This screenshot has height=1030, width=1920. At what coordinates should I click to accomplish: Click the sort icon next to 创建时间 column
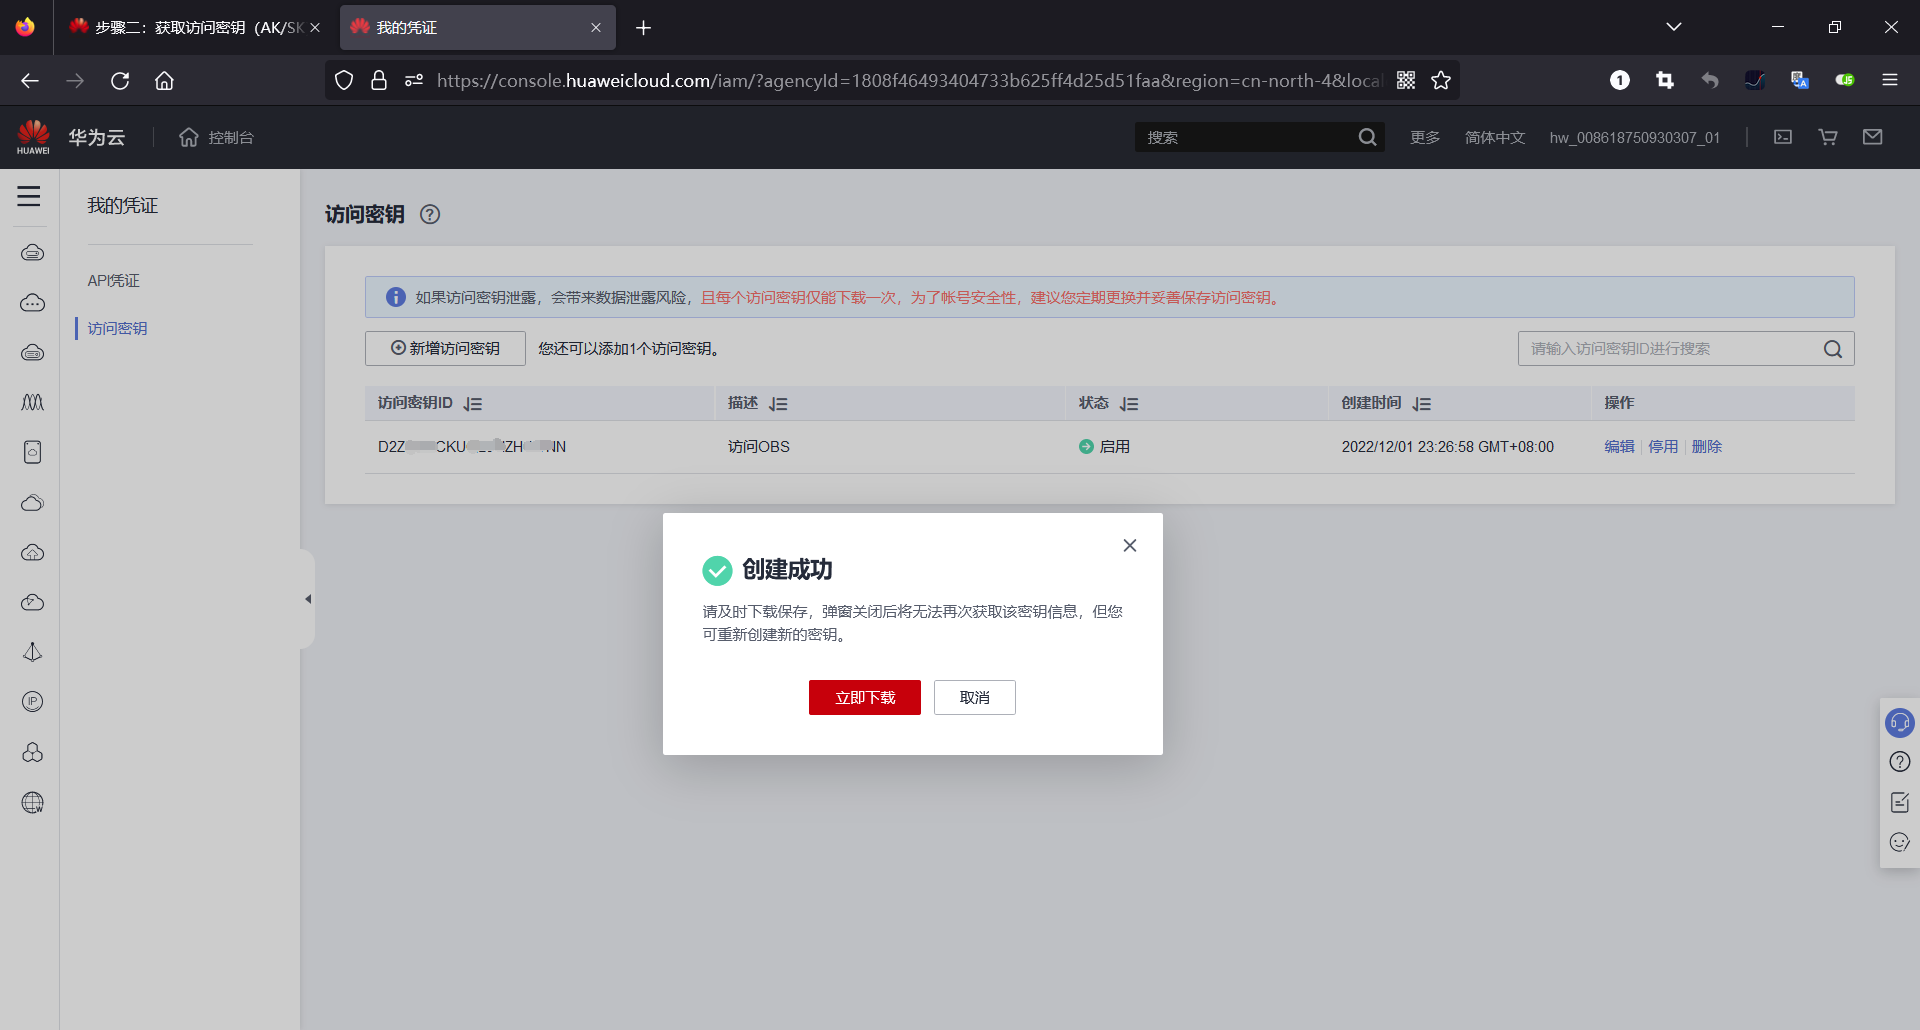[x=1423, y=403]
